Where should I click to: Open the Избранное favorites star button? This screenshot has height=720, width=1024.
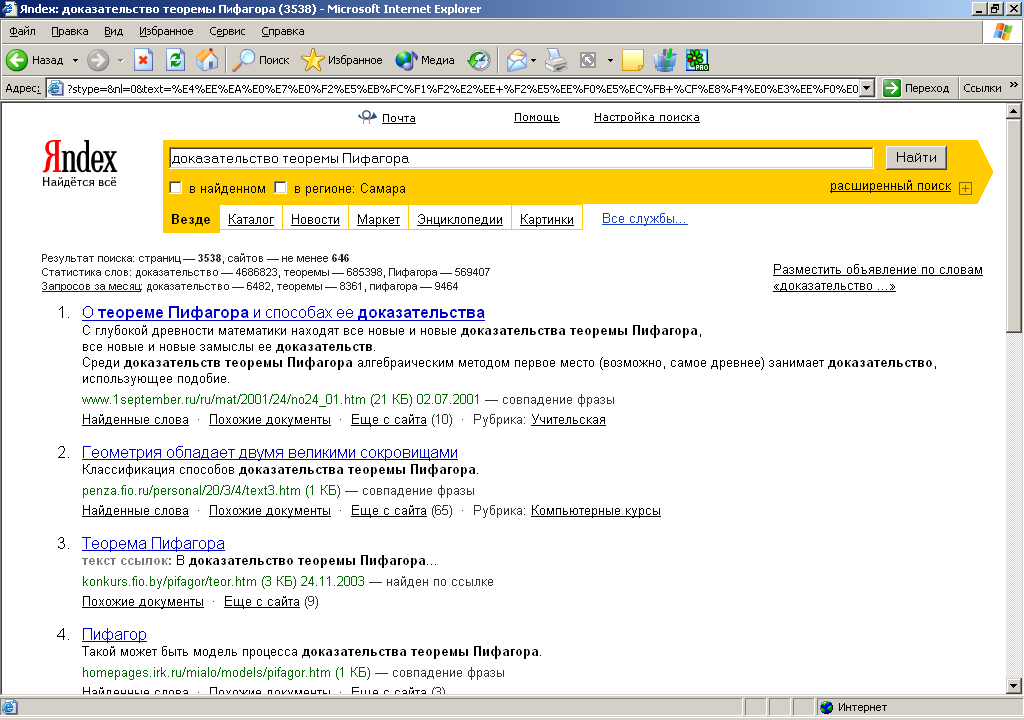(342, 60)
